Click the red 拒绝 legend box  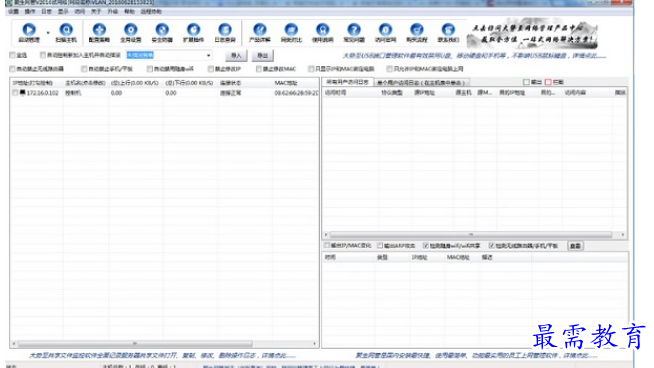548,82
